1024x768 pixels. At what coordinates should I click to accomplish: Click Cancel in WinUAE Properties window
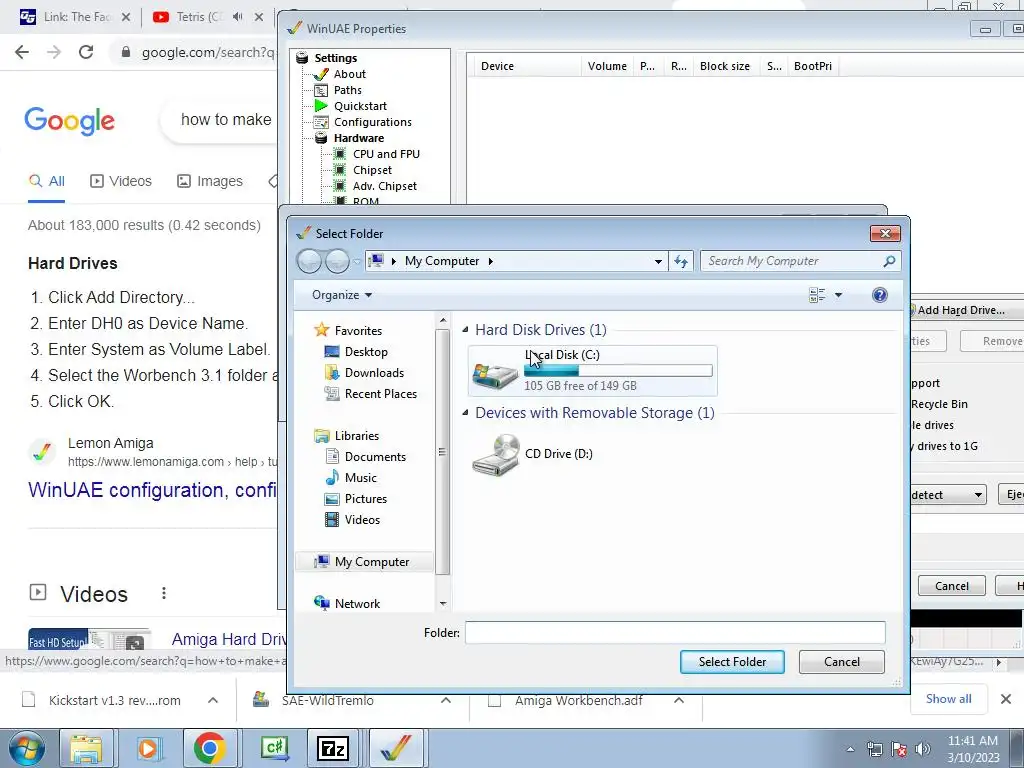(x=952, y=586)
